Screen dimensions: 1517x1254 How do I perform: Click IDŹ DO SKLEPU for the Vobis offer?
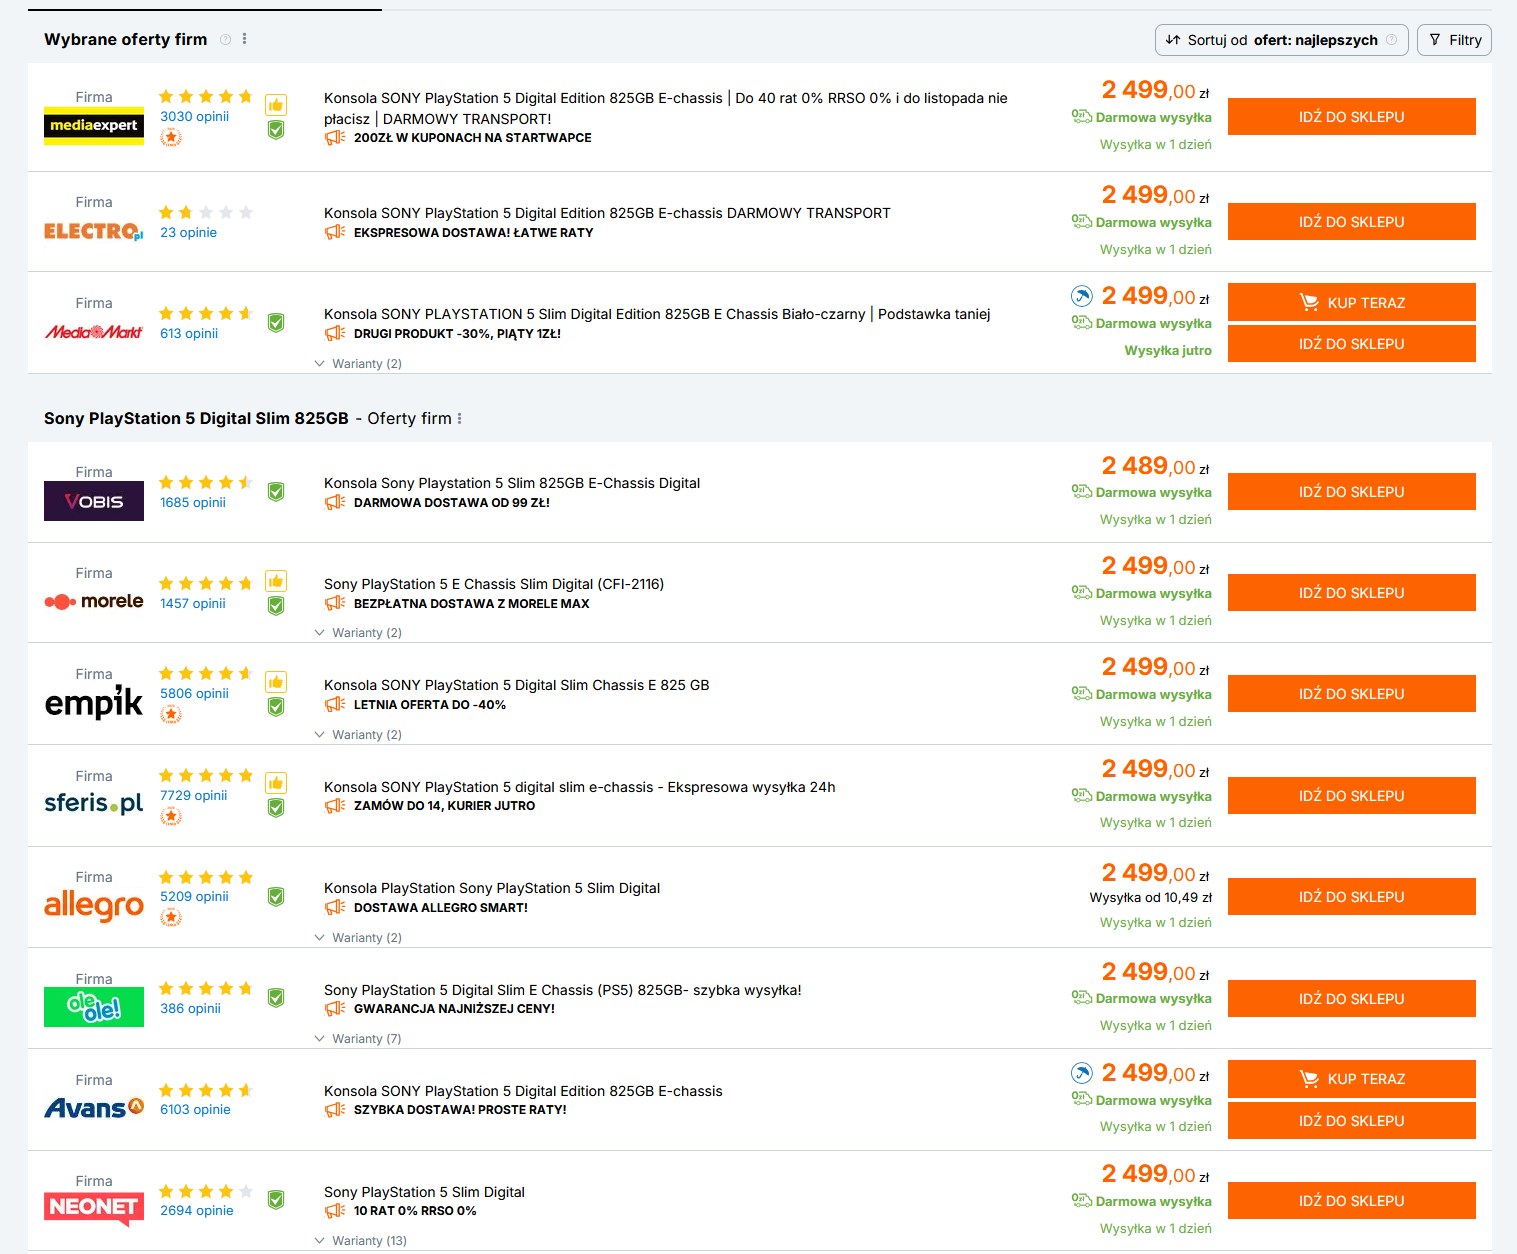click(1352, 492)
